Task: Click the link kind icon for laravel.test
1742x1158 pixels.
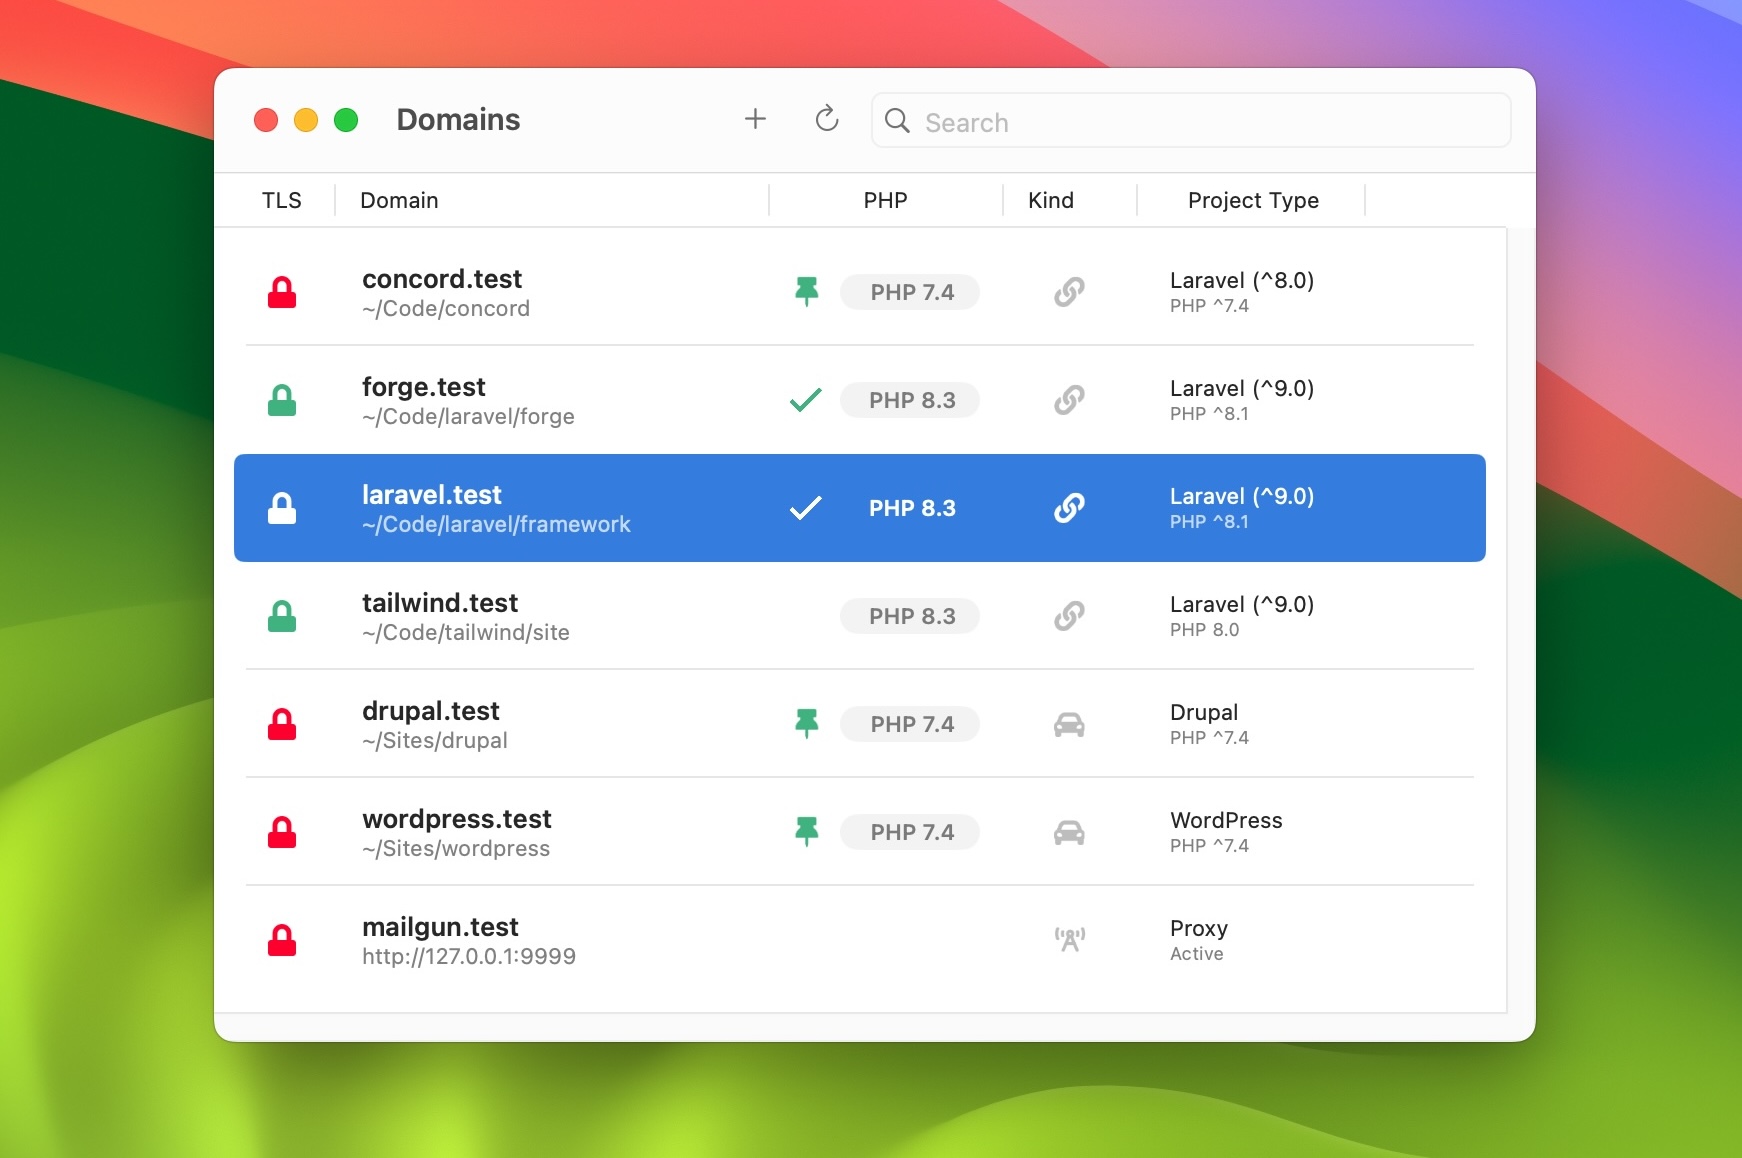Action: 1069,508
